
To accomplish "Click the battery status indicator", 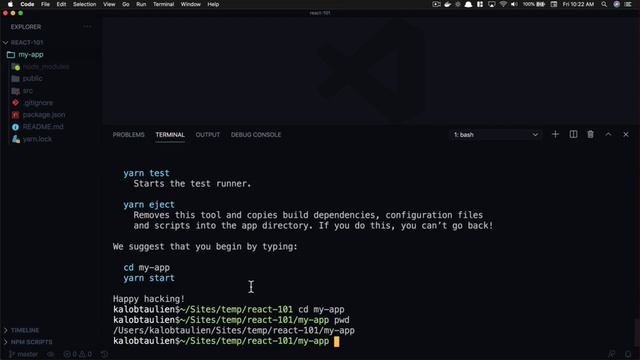I will pos(534,4).
